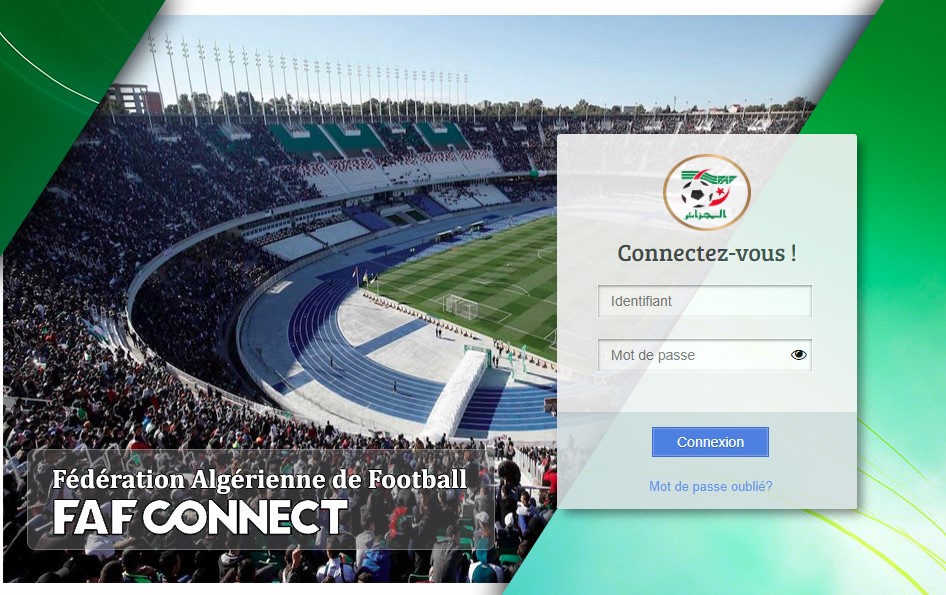Focus the Identifiant input field
The height and width of the screenshot is (595, 946).
pos(705,301)
